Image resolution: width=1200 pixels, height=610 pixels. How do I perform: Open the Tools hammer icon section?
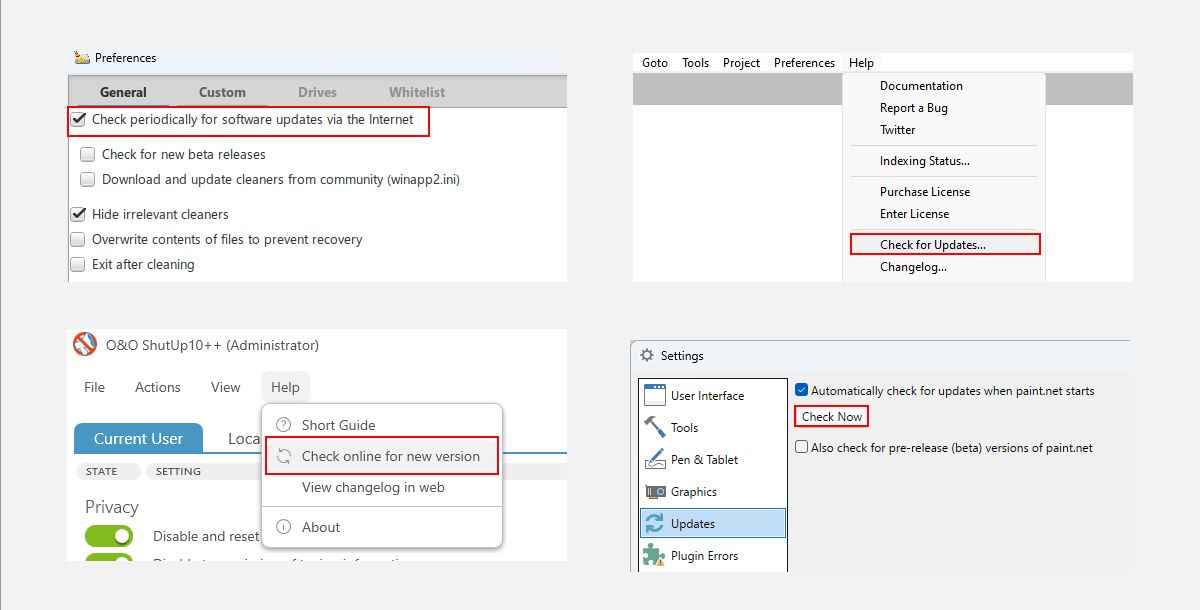[655, 427]
